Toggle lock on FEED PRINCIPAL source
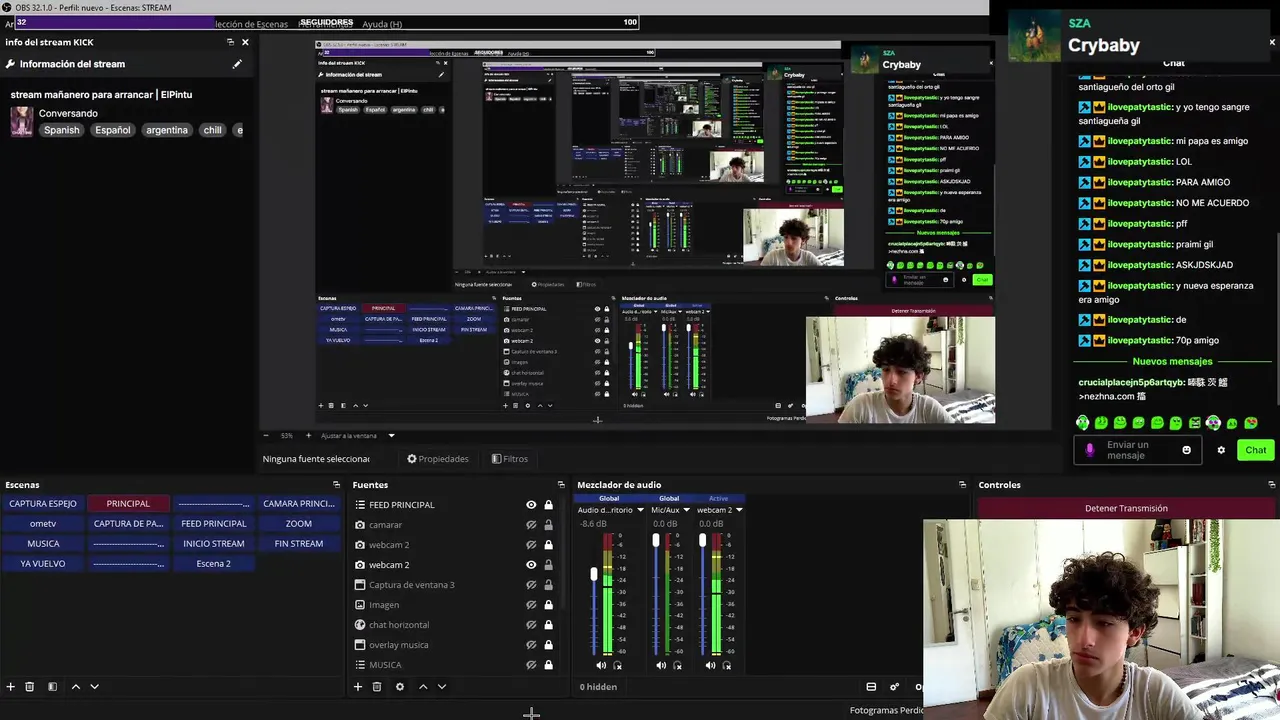Screen dimensions: 1280x720 tap(548, 505)
